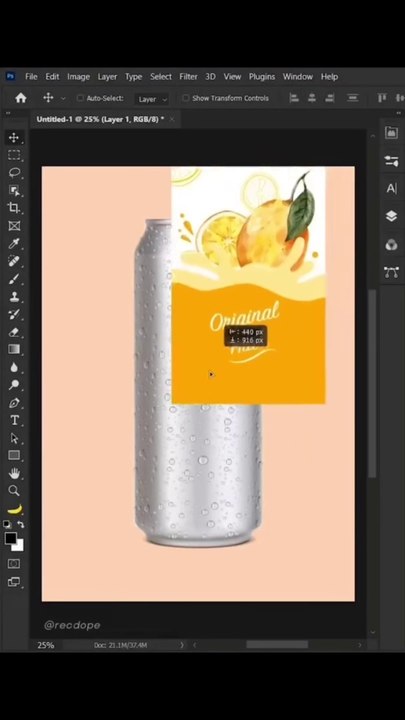405x720 pixels.
Task: Open the Filter menu
Action: pyautogui.click(x=188, y=77)
